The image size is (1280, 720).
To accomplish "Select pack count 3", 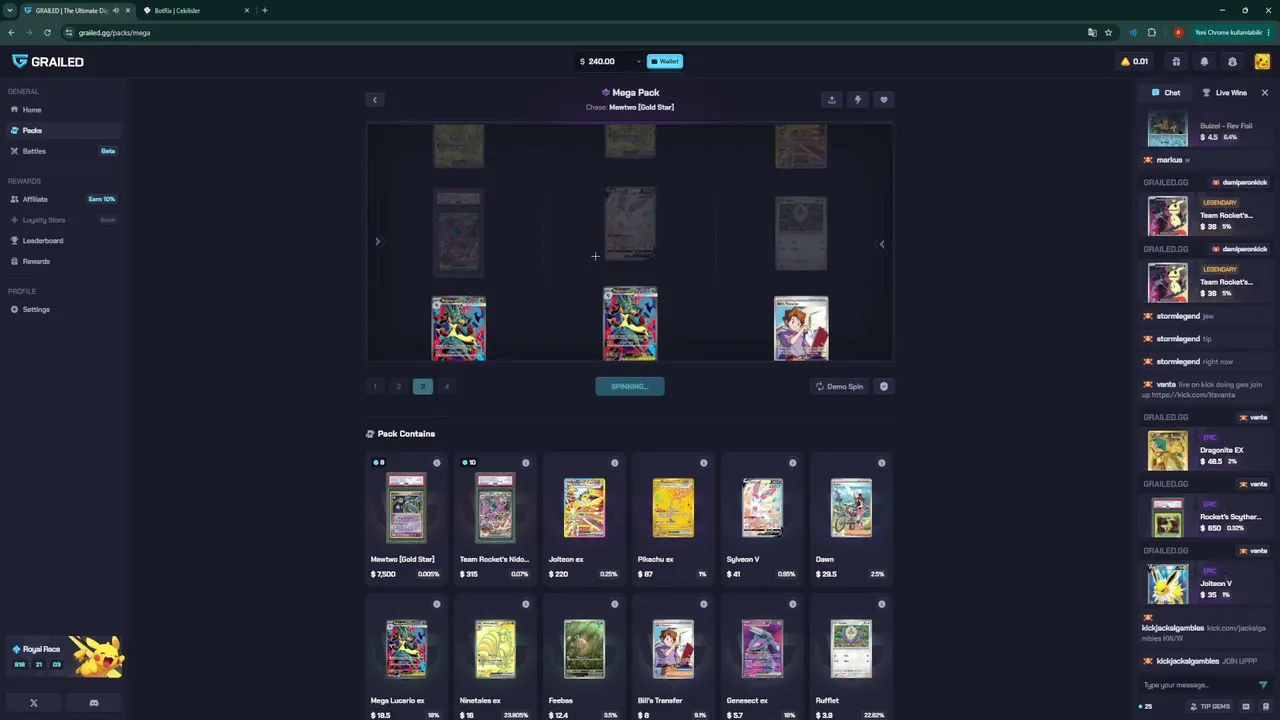I will [423, 386].
